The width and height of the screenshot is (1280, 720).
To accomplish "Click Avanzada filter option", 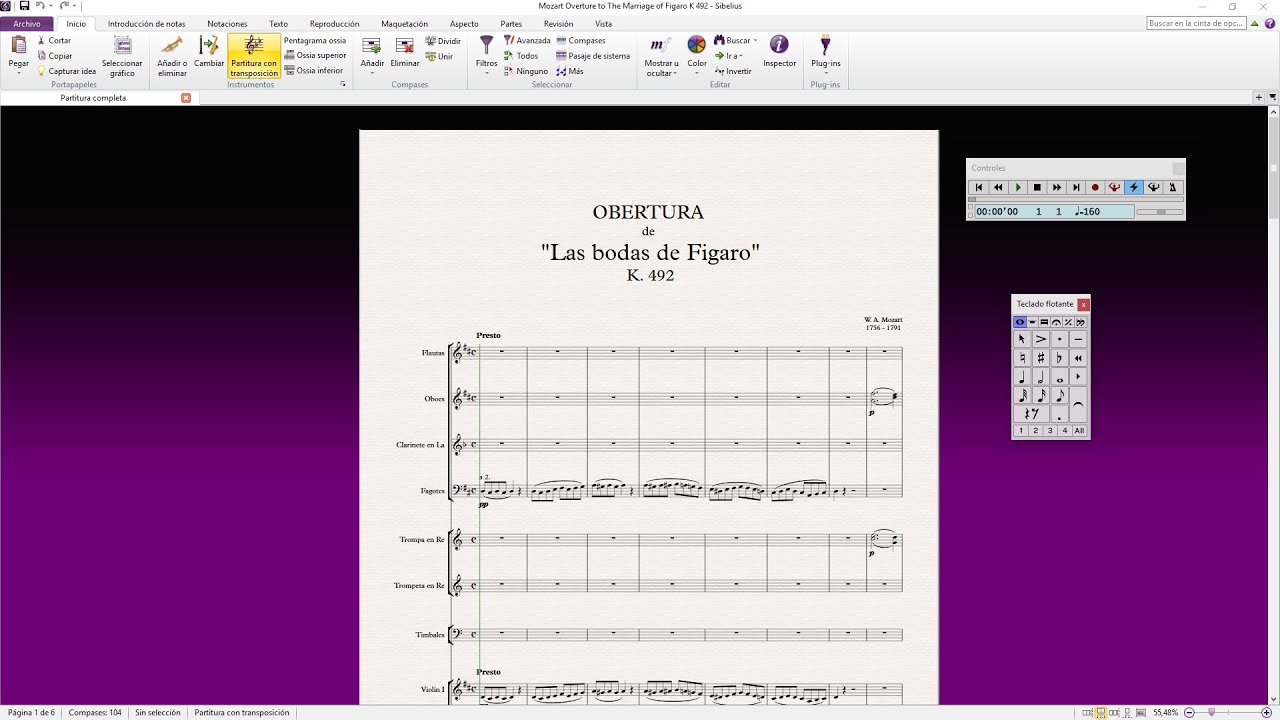I will (527, 41).
